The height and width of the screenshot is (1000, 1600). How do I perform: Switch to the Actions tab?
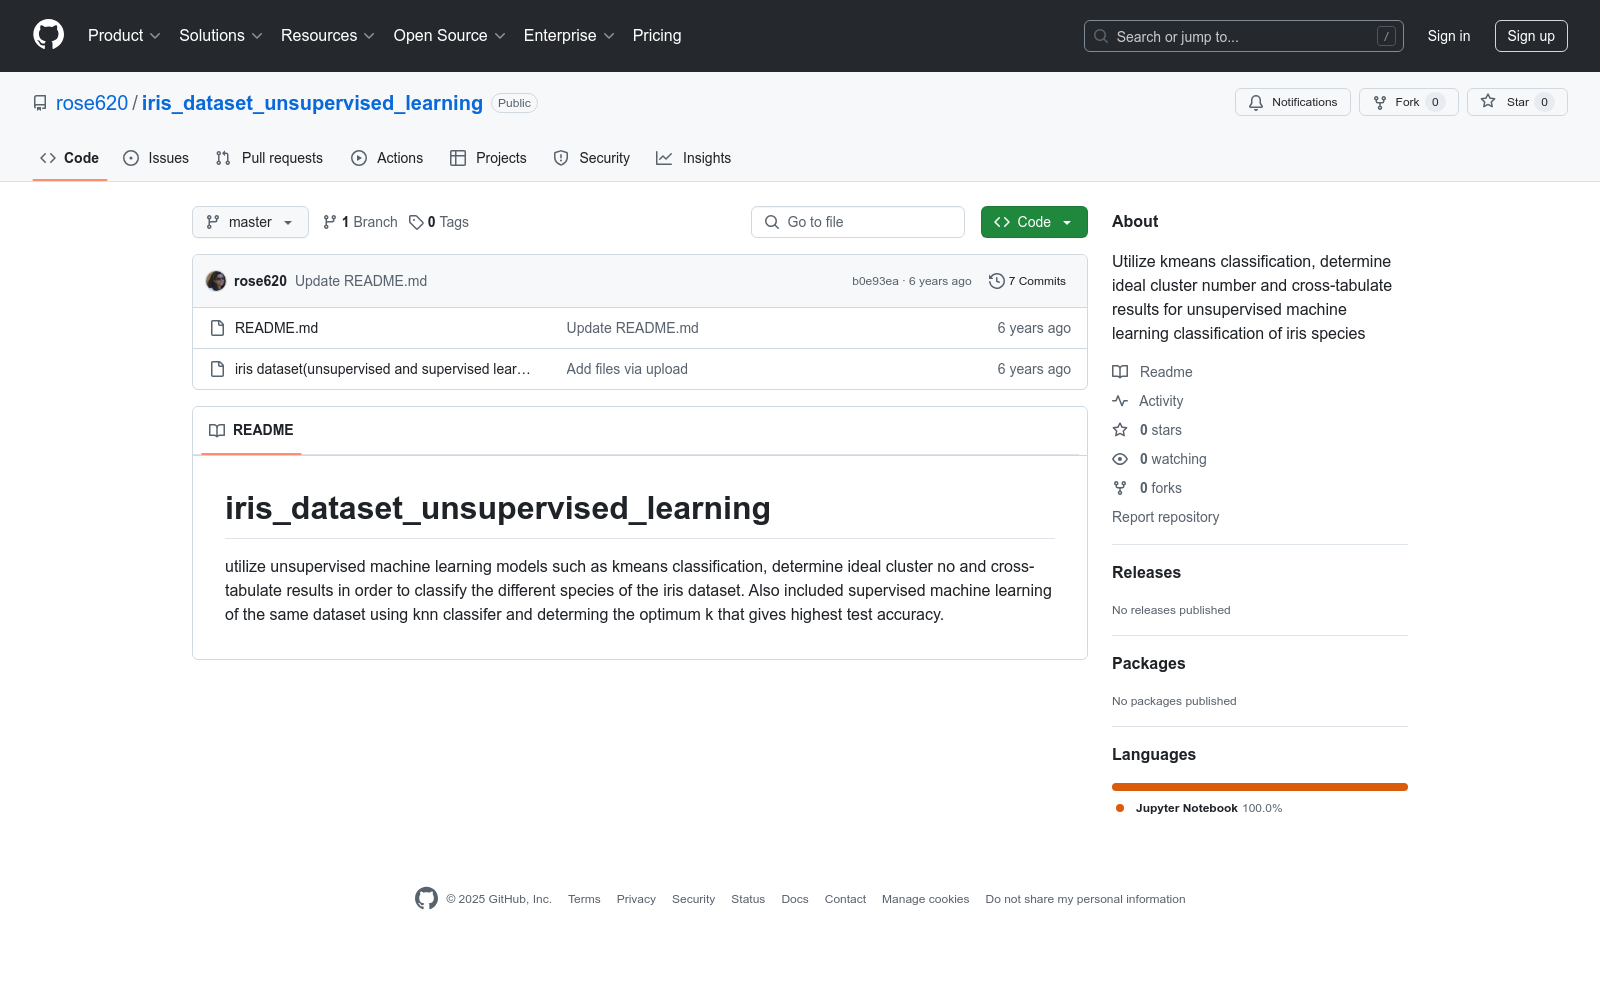(x=387, y=158)
